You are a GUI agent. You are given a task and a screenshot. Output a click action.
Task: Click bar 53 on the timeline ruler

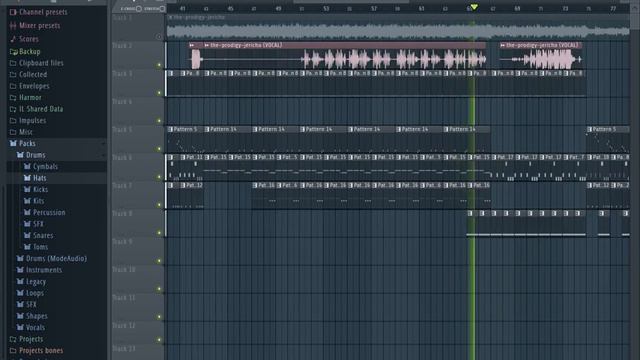click(x=326, y=9)
